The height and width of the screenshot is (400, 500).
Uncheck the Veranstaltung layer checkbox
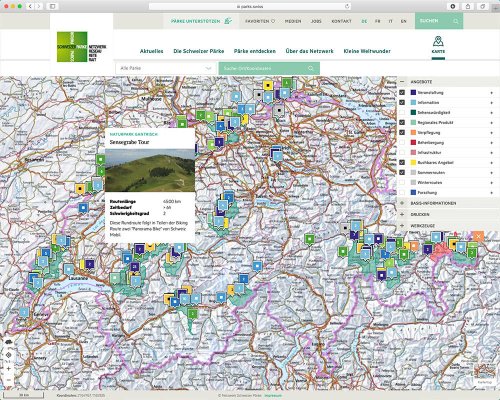[402, 92]
